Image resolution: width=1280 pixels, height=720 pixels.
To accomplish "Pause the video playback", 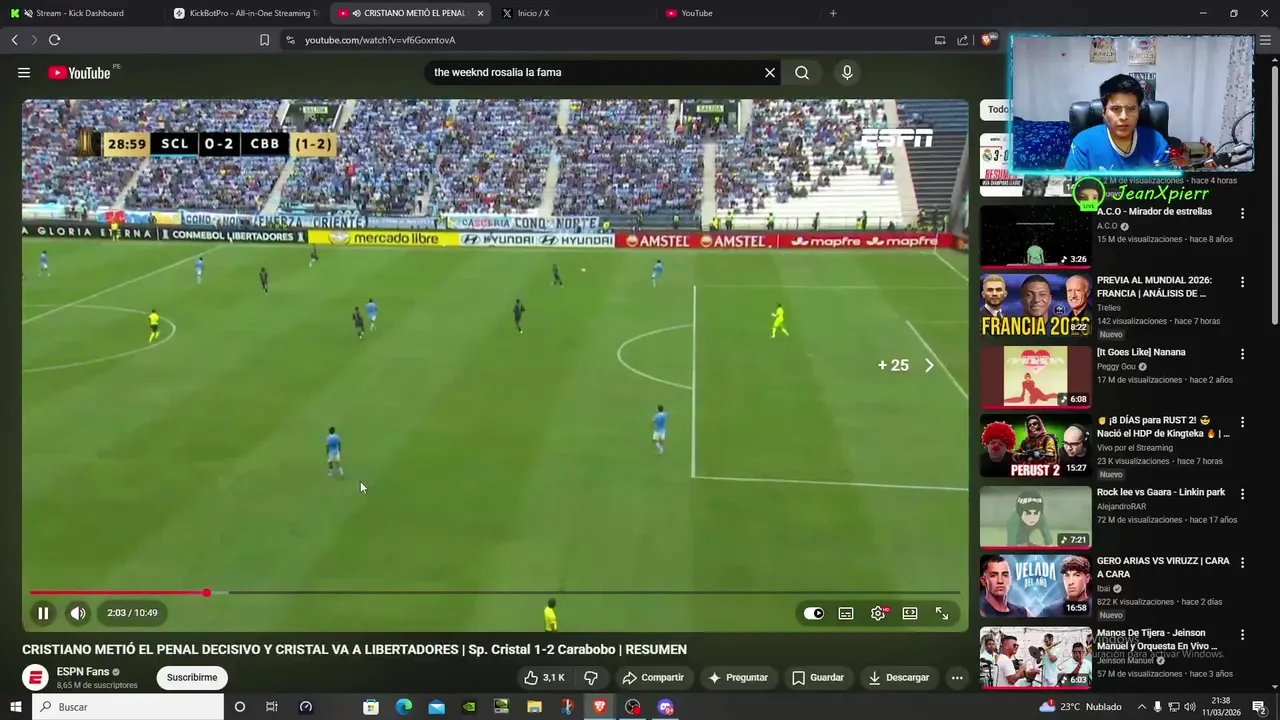I will coord(43,613).
